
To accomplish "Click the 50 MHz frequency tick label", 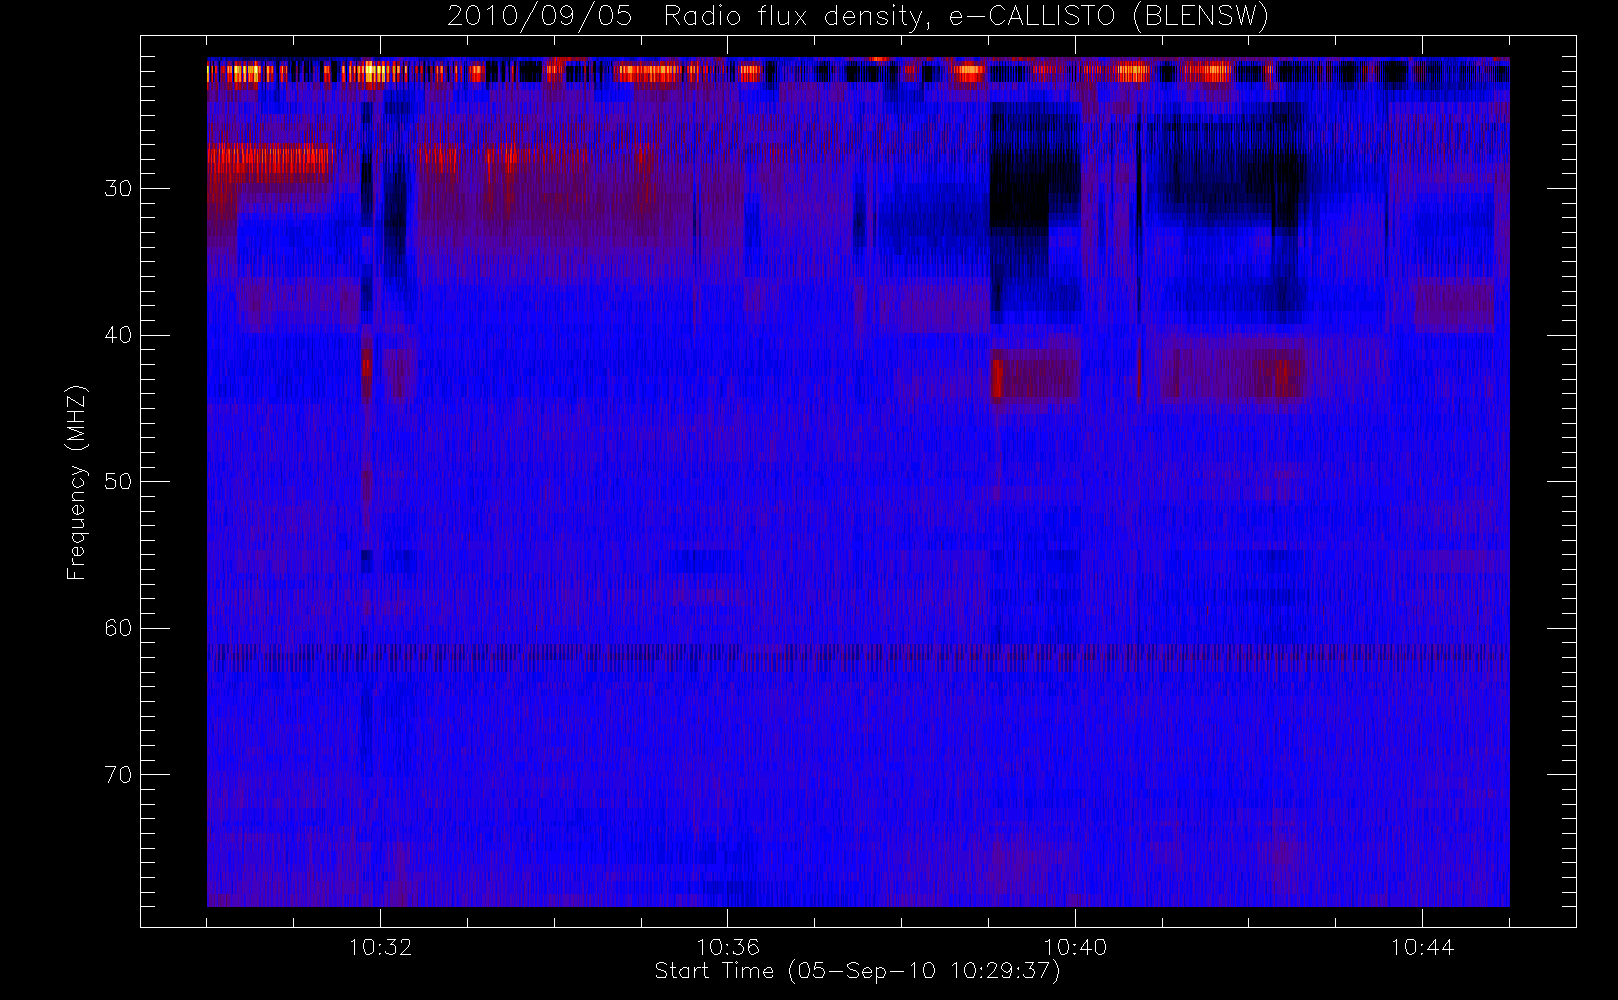I will point(118,482).
